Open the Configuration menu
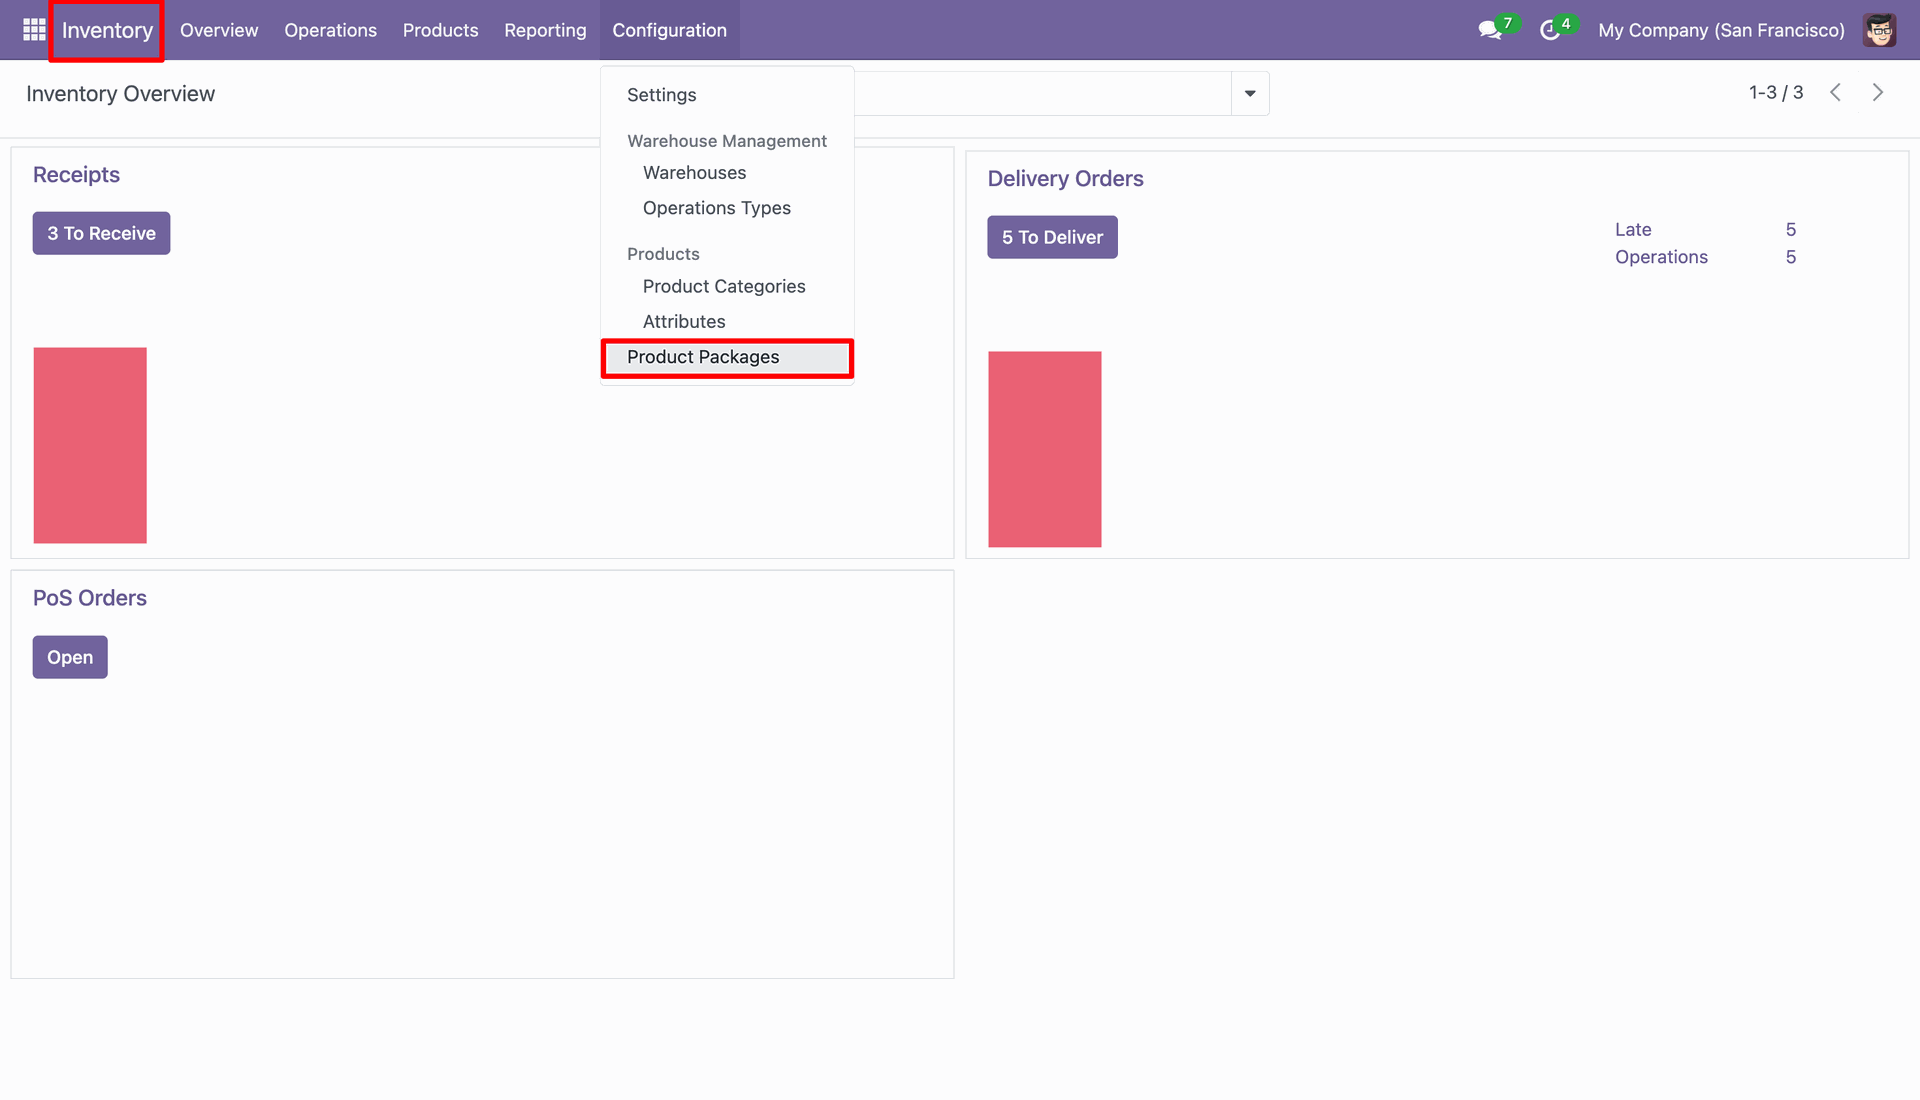Viewport: 1920px width, 1100px height. tap(669, 30)
